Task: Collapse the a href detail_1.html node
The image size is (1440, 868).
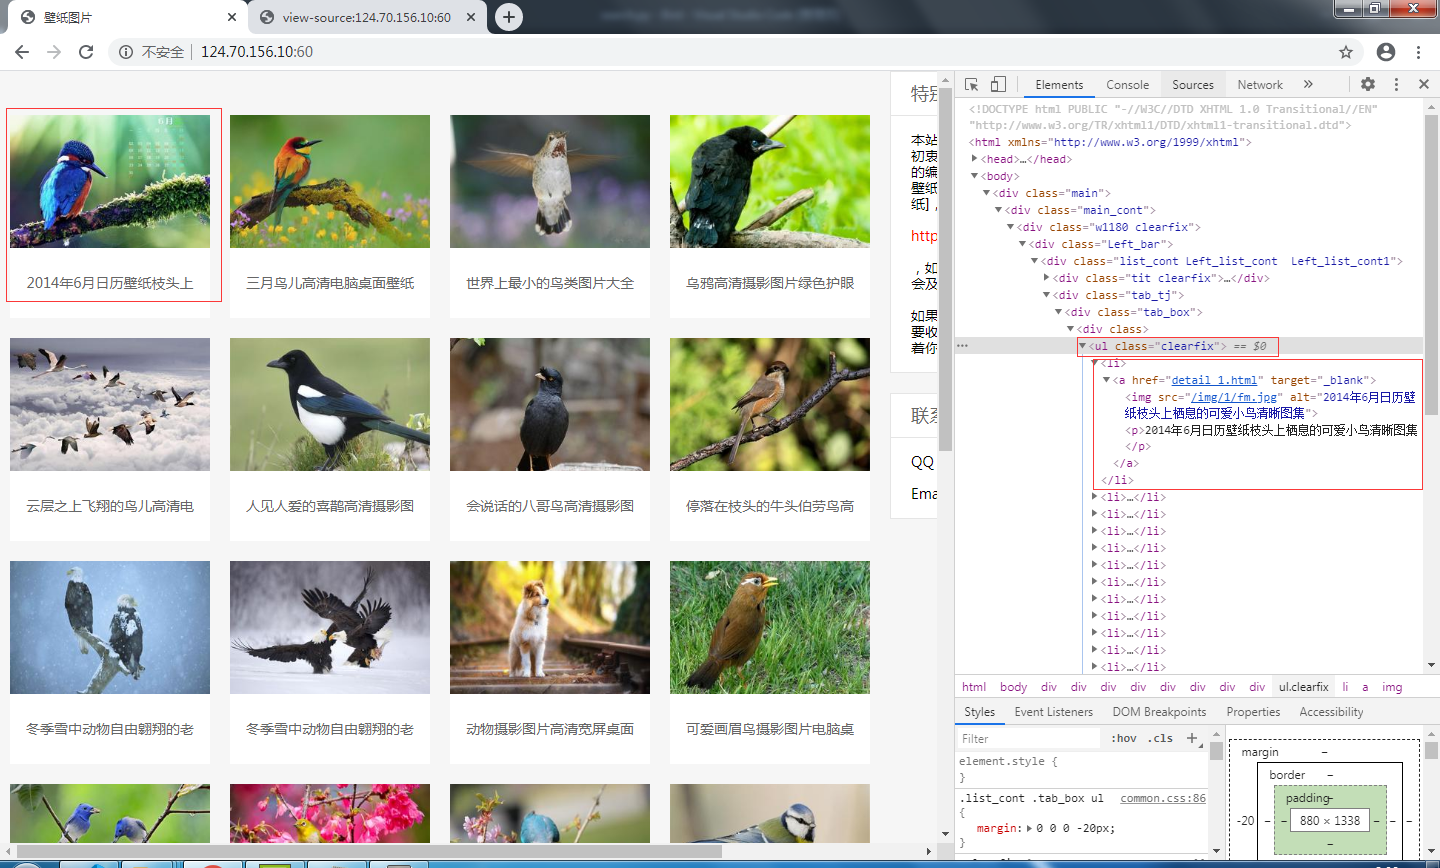Action: (x=1106, y=380)
